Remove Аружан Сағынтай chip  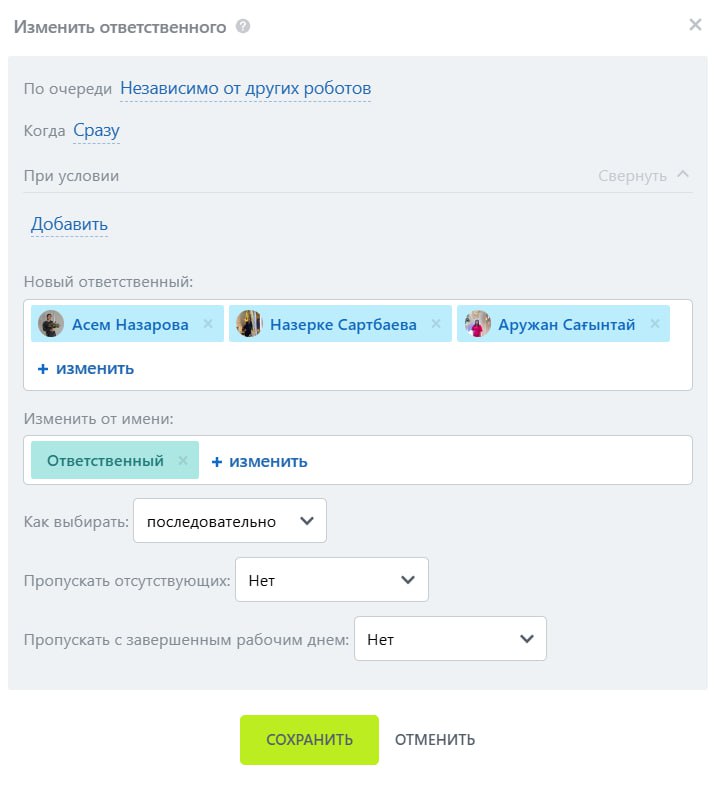[x=655, y=324]
